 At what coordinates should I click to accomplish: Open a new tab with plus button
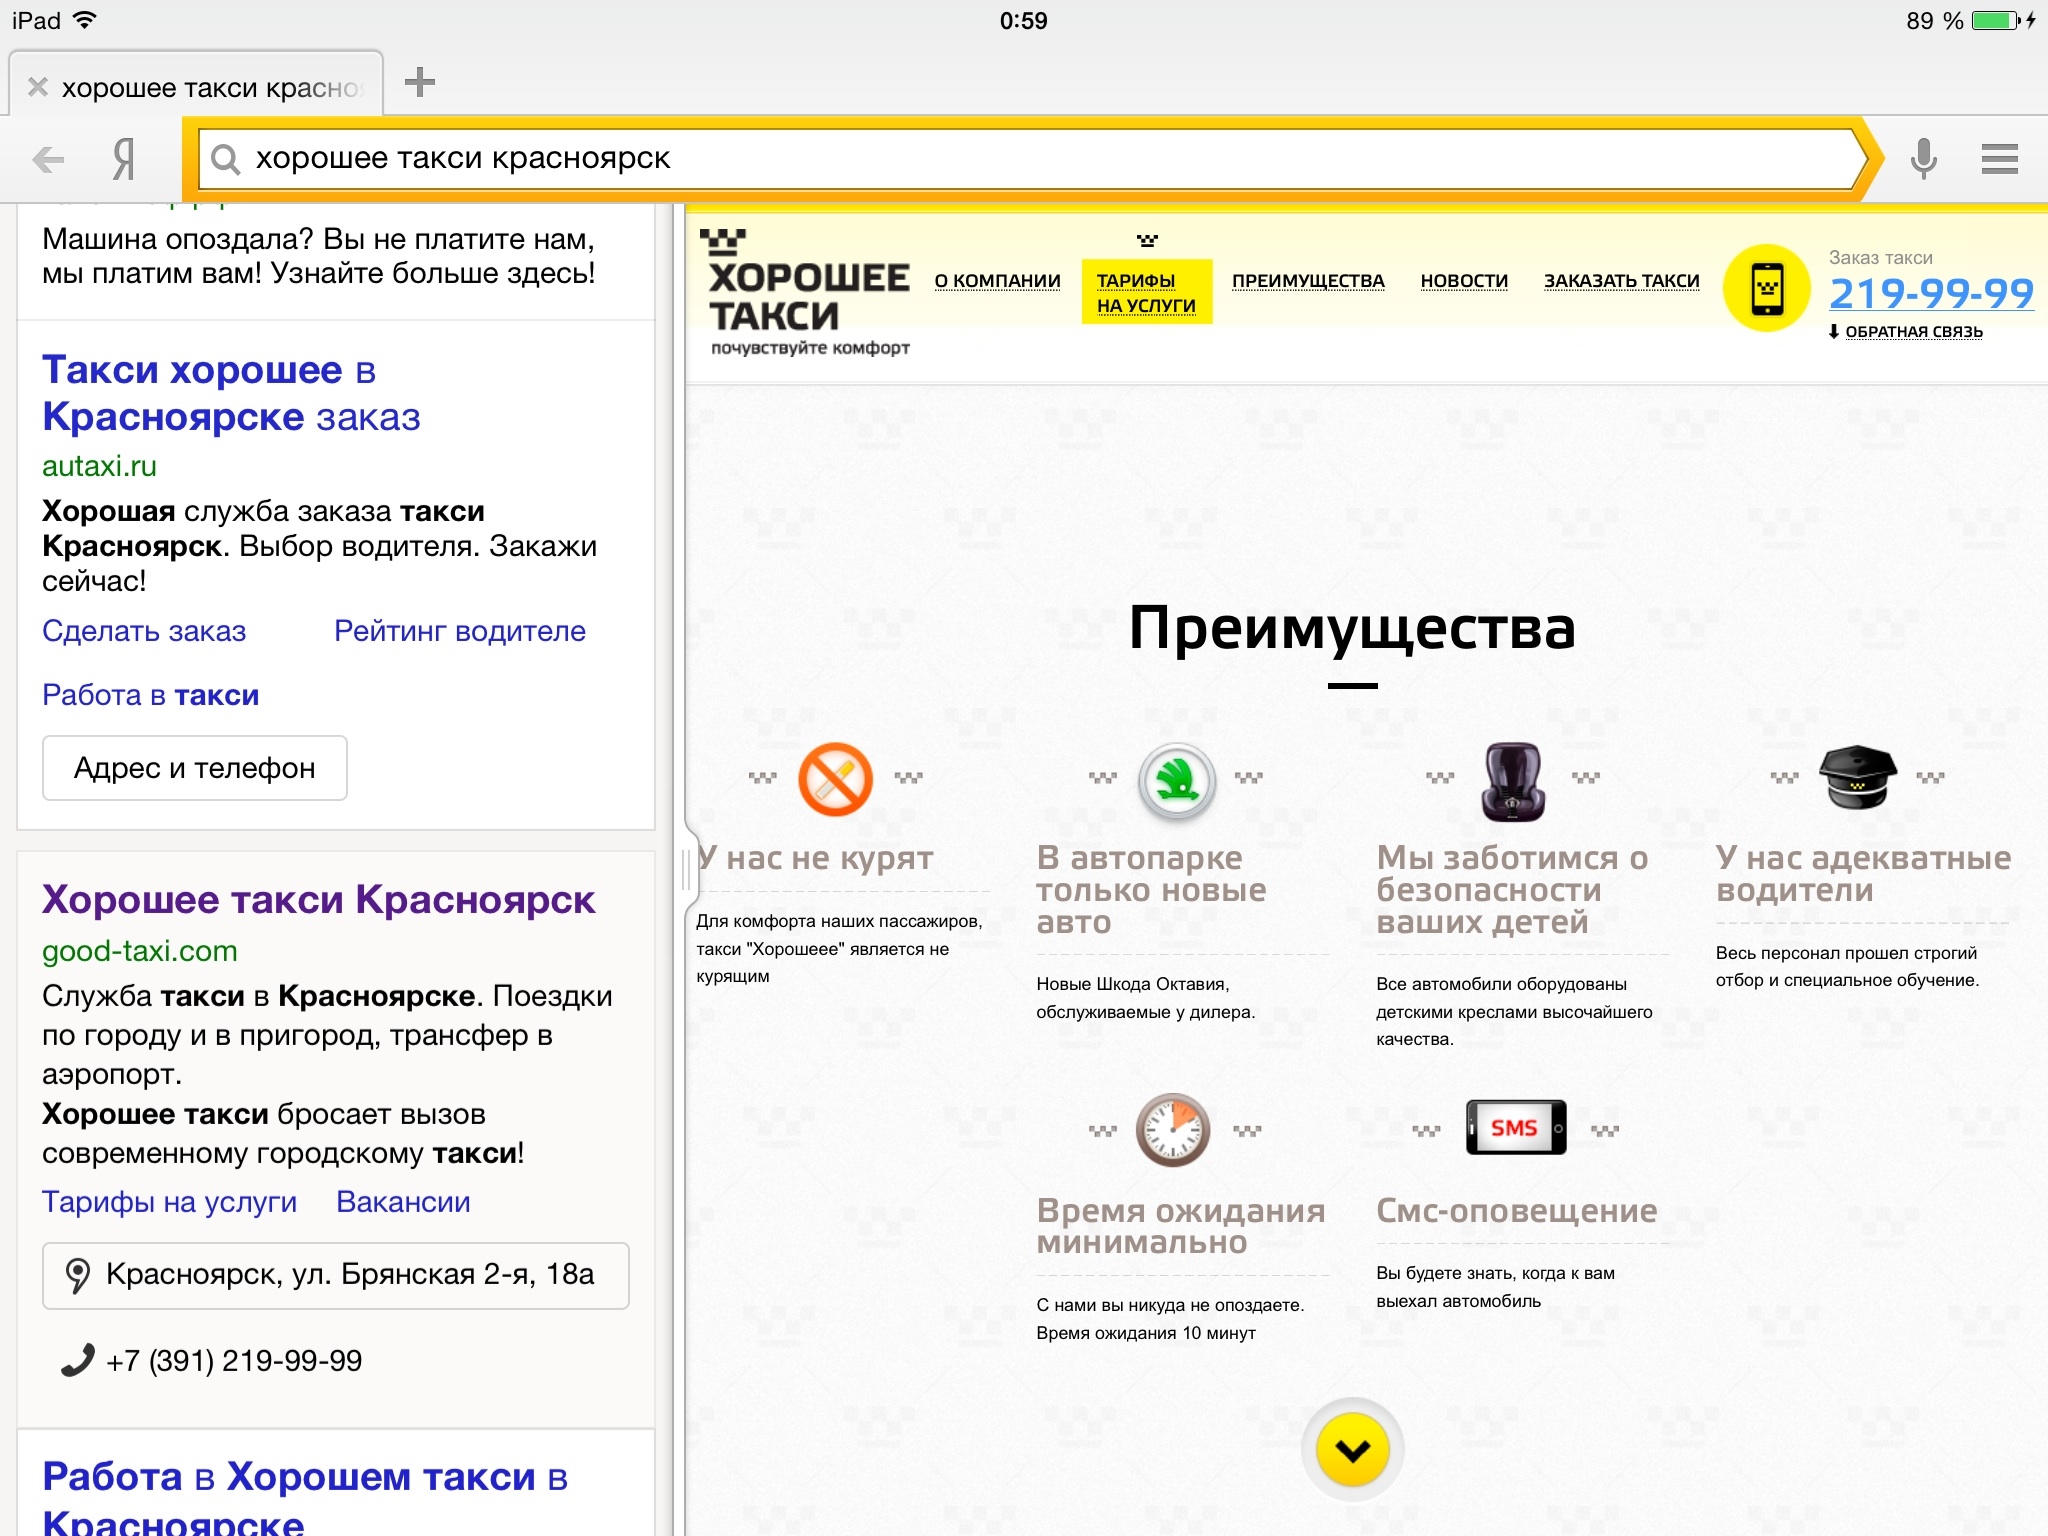pyautogui.click(x=419, y=82)
